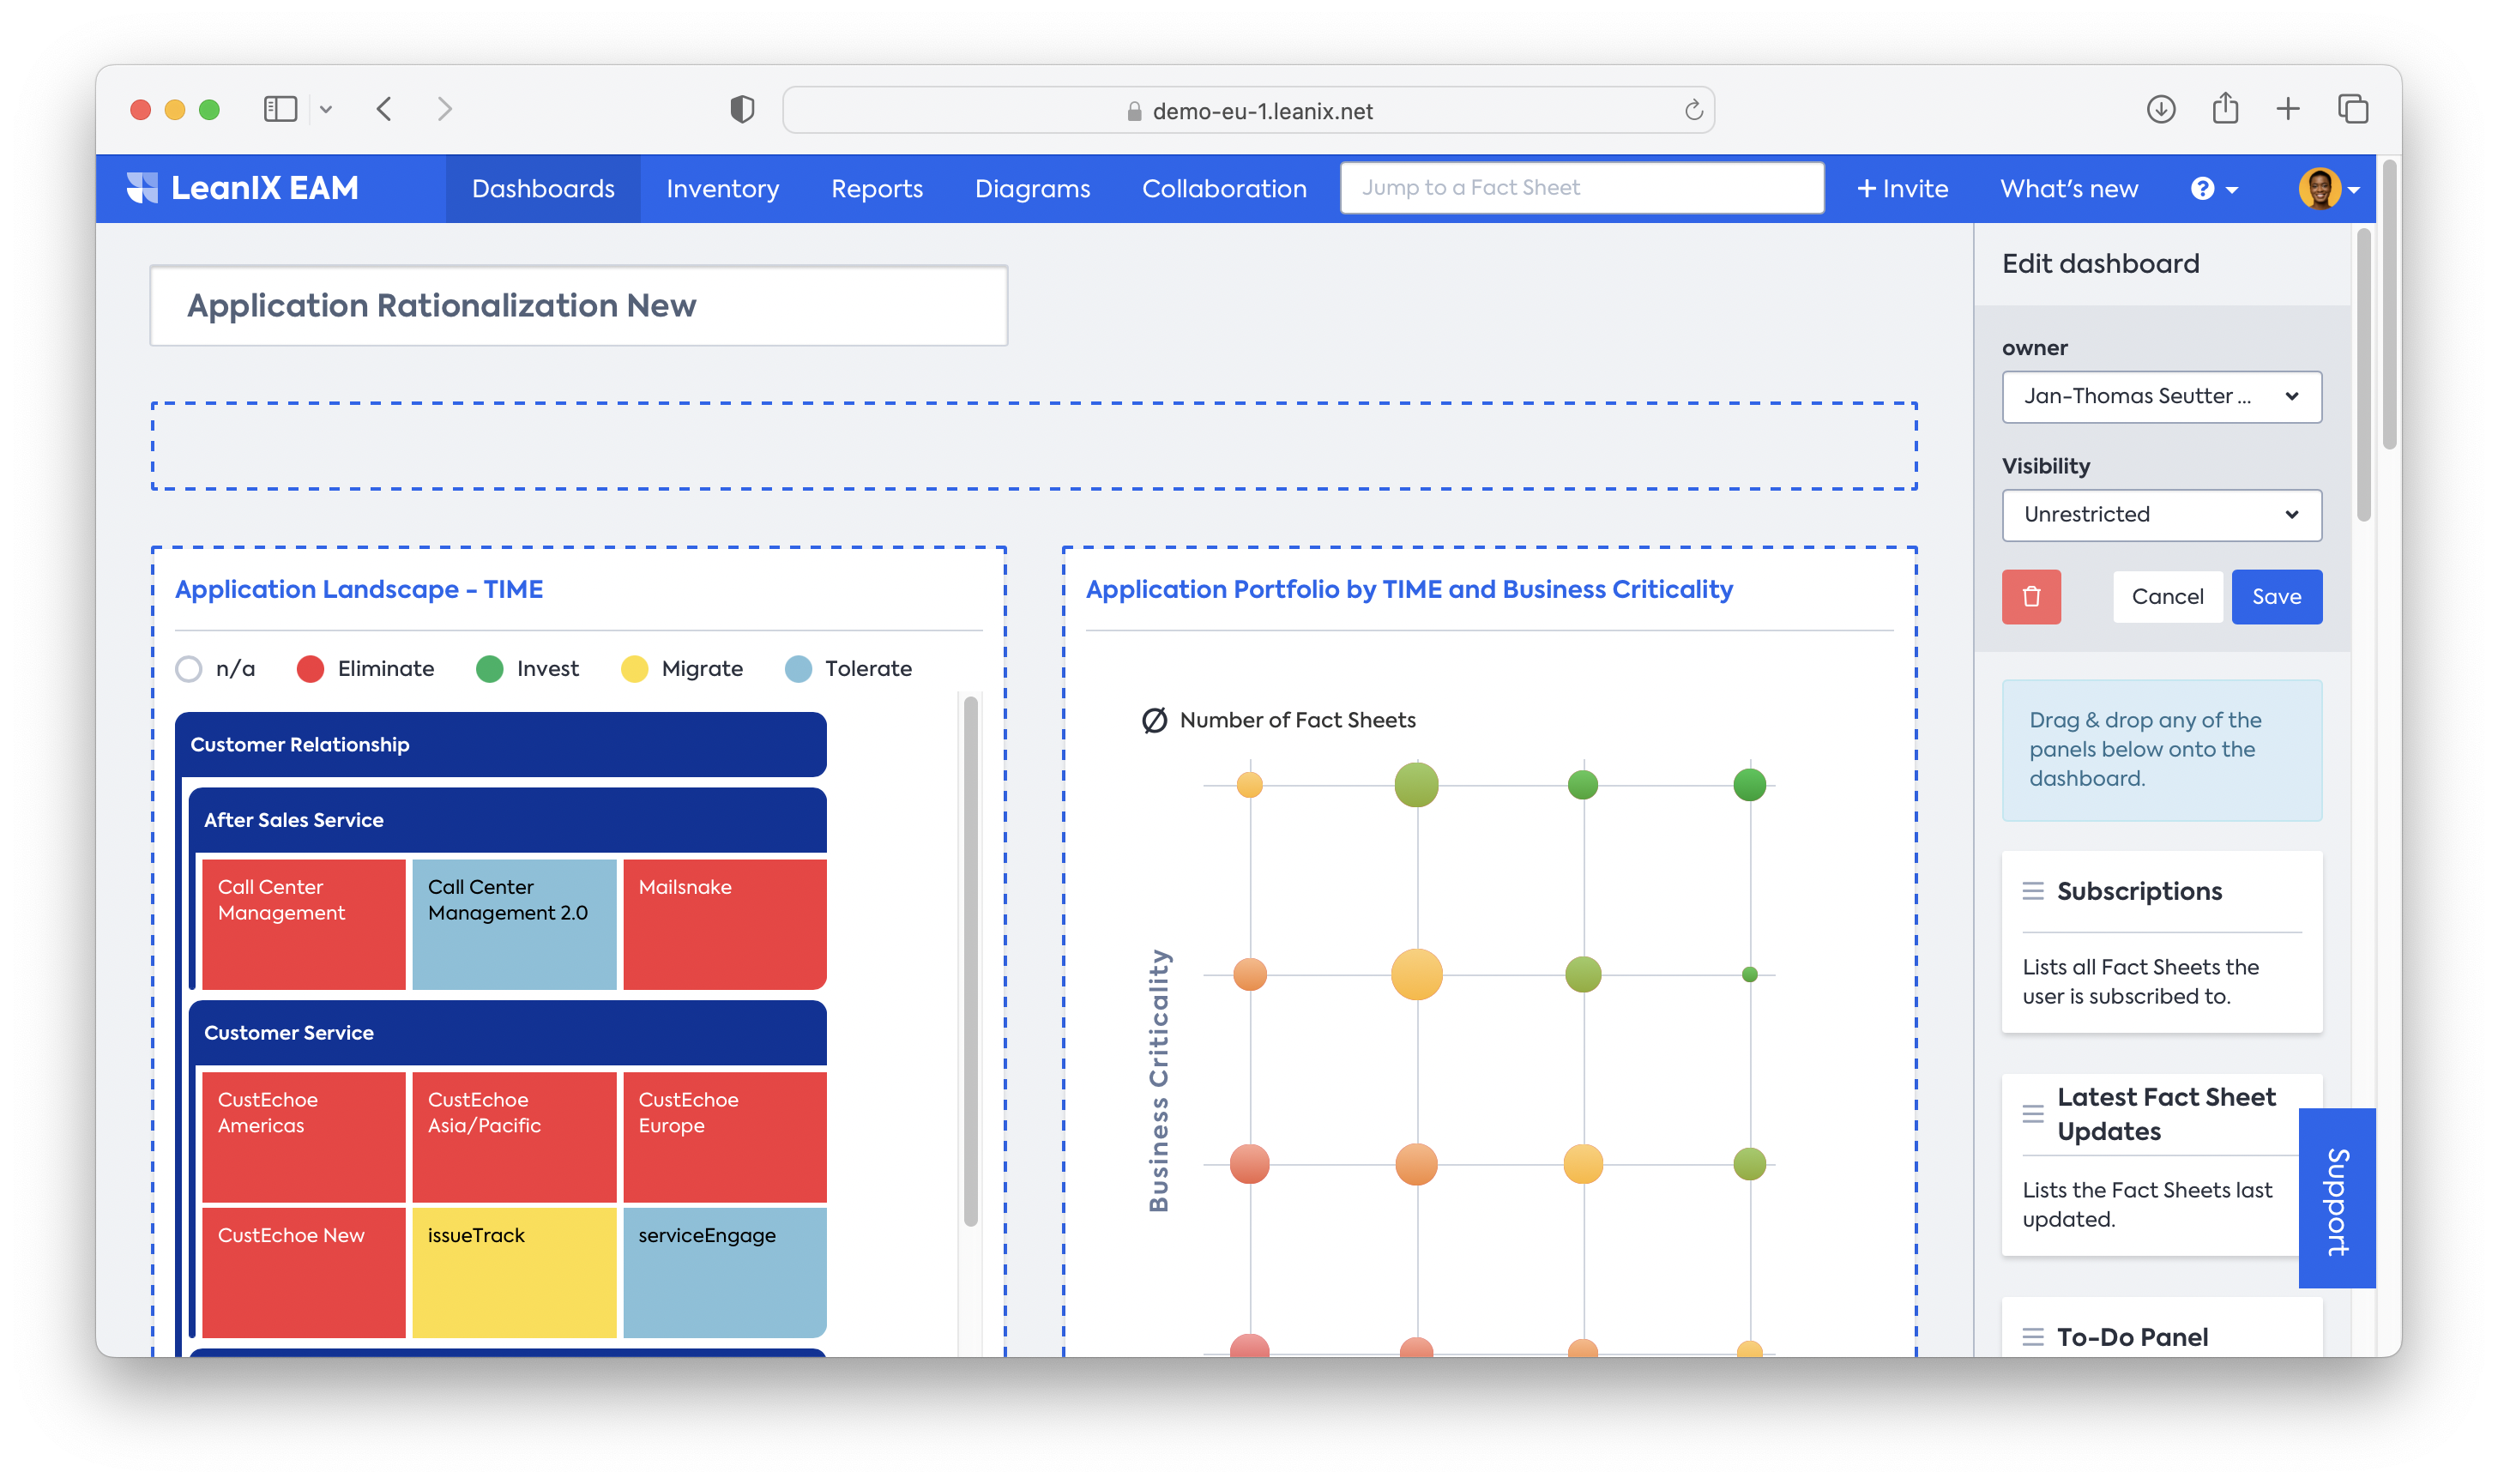Click the red delete dashboard trash icon

pos(2030,596)
